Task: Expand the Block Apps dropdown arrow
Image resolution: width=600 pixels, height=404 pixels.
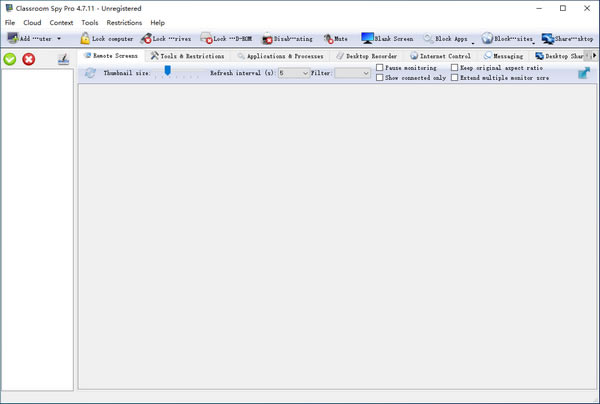Action: pos(473,43)
